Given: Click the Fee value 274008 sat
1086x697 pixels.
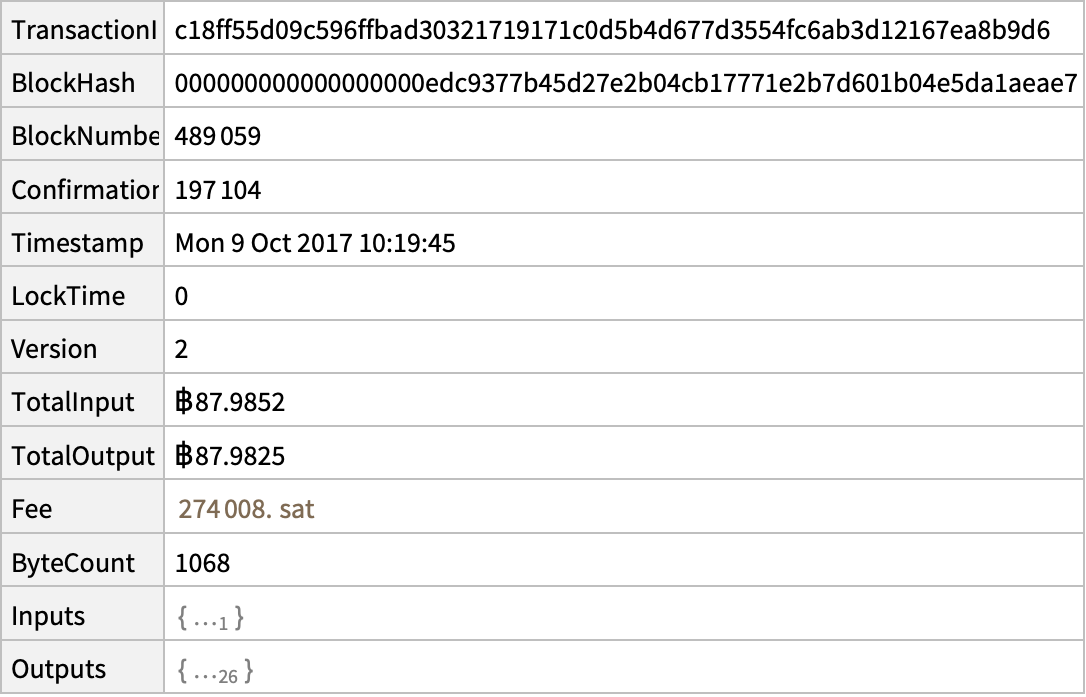Looking at the screenshot, I should point(247,509).
